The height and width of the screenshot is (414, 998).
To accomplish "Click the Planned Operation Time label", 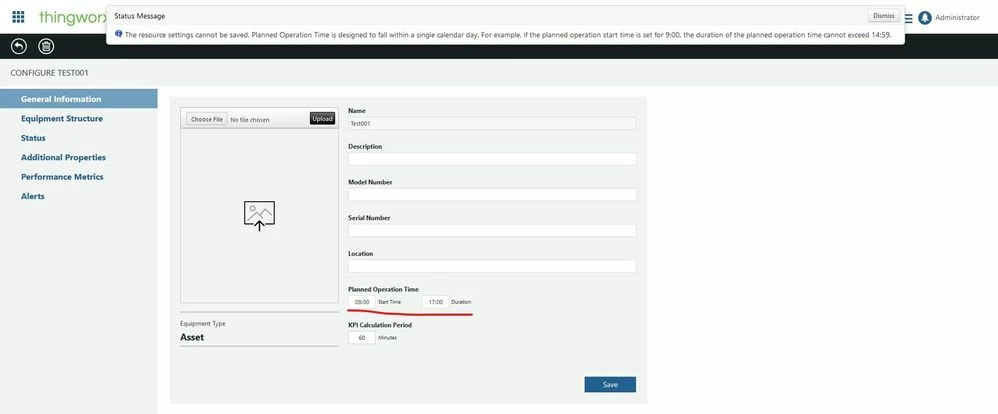I will pyautogui.click(x=383, y=289).
